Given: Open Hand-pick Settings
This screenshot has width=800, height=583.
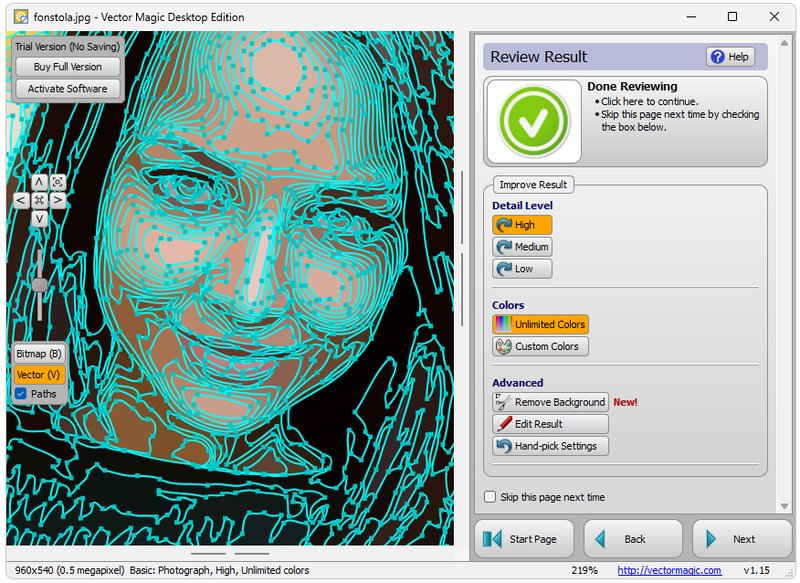Looking at the screenshot, I should pos(551,446).
